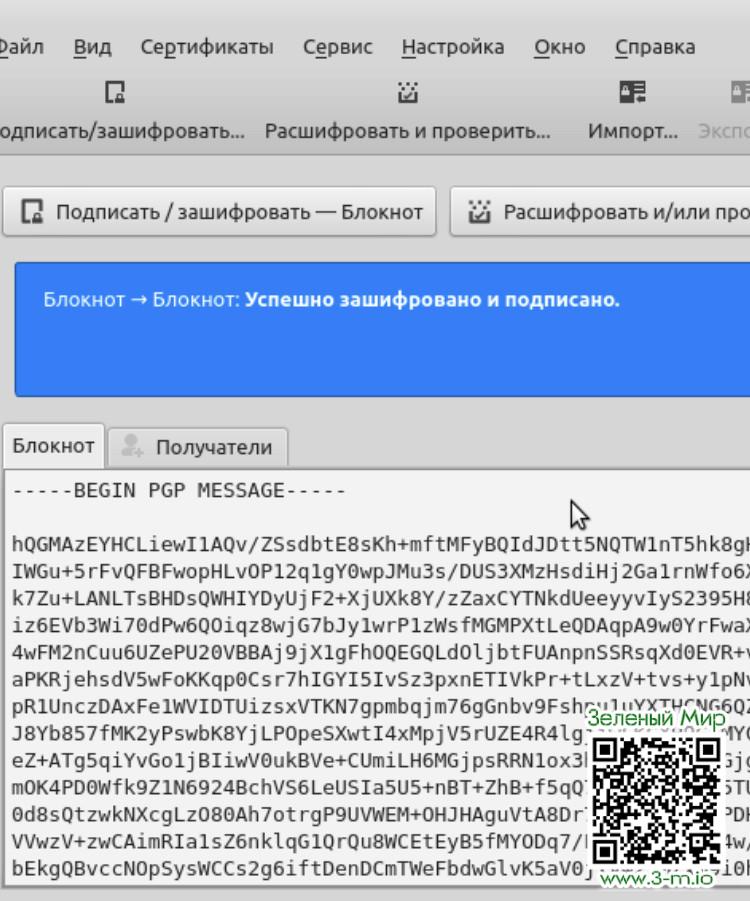
Task: Click the Sign/Encrypt toolbar icon
Action: [115, 94]
